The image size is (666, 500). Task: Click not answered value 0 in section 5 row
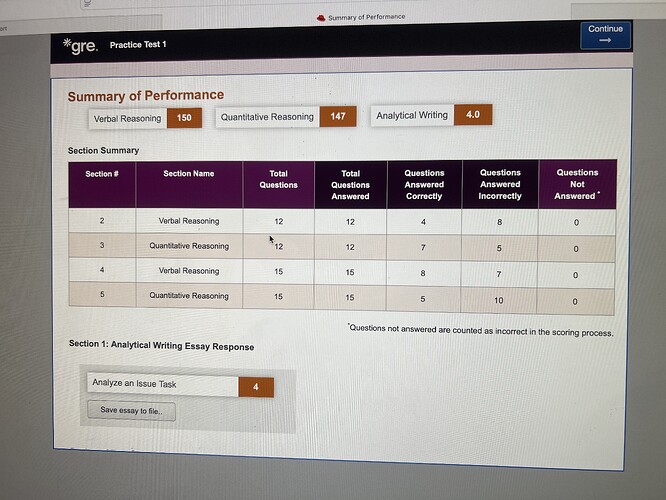[575, 302]
